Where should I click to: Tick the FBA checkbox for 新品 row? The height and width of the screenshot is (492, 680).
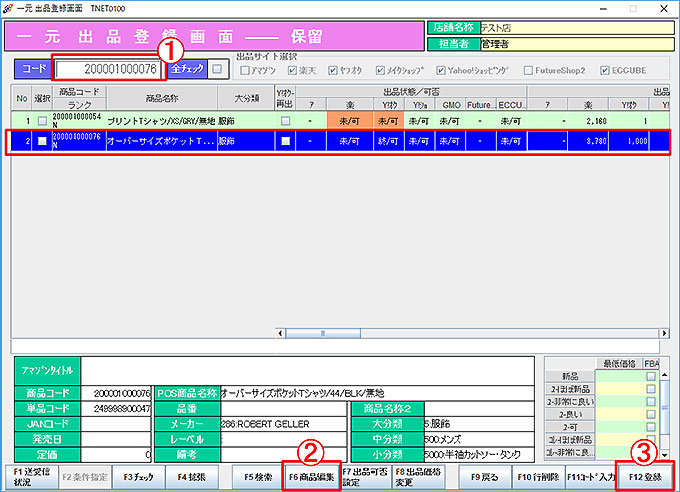(x=651, y=376)
